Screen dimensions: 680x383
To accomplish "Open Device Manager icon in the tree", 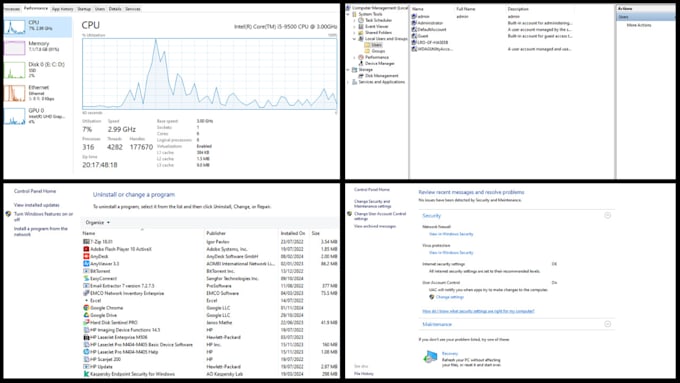I will pyautogui.click(x=361, y=63).
